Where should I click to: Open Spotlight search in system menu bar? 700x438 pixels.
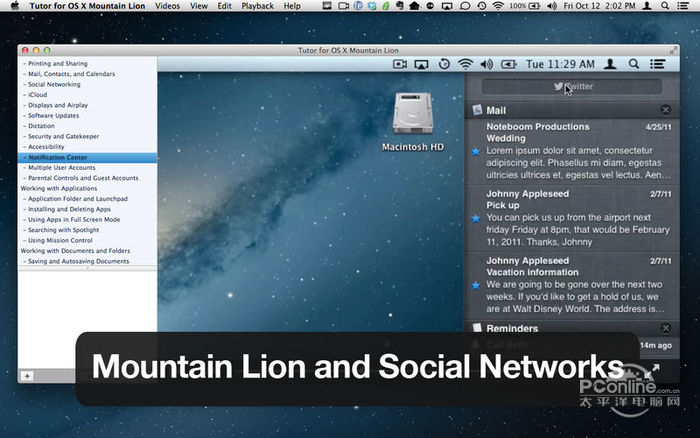665,6
